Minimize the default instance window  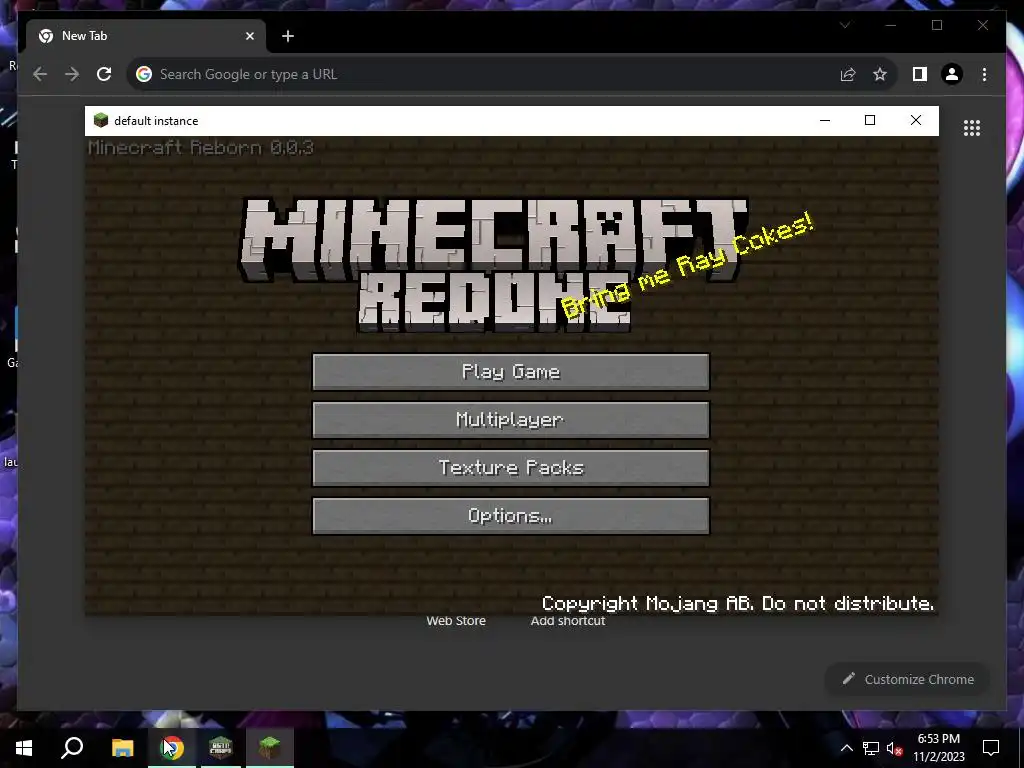[825, 120]
